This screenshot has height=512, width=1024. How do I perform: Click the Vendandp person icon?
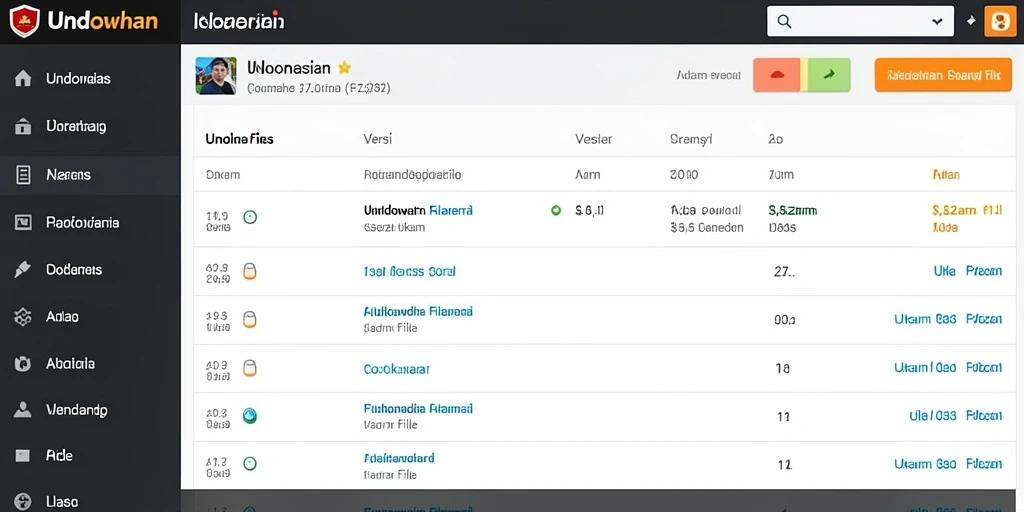click(23, 410)
